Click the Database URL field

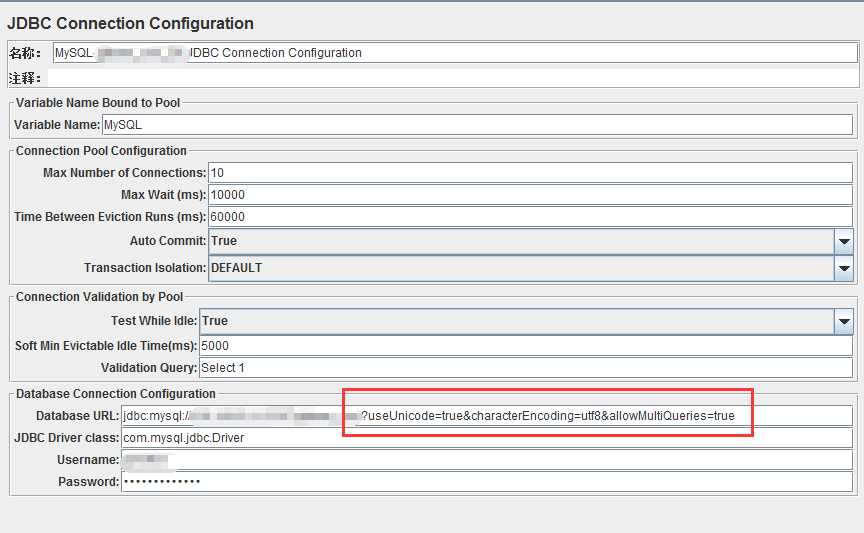tap(487, 416)
